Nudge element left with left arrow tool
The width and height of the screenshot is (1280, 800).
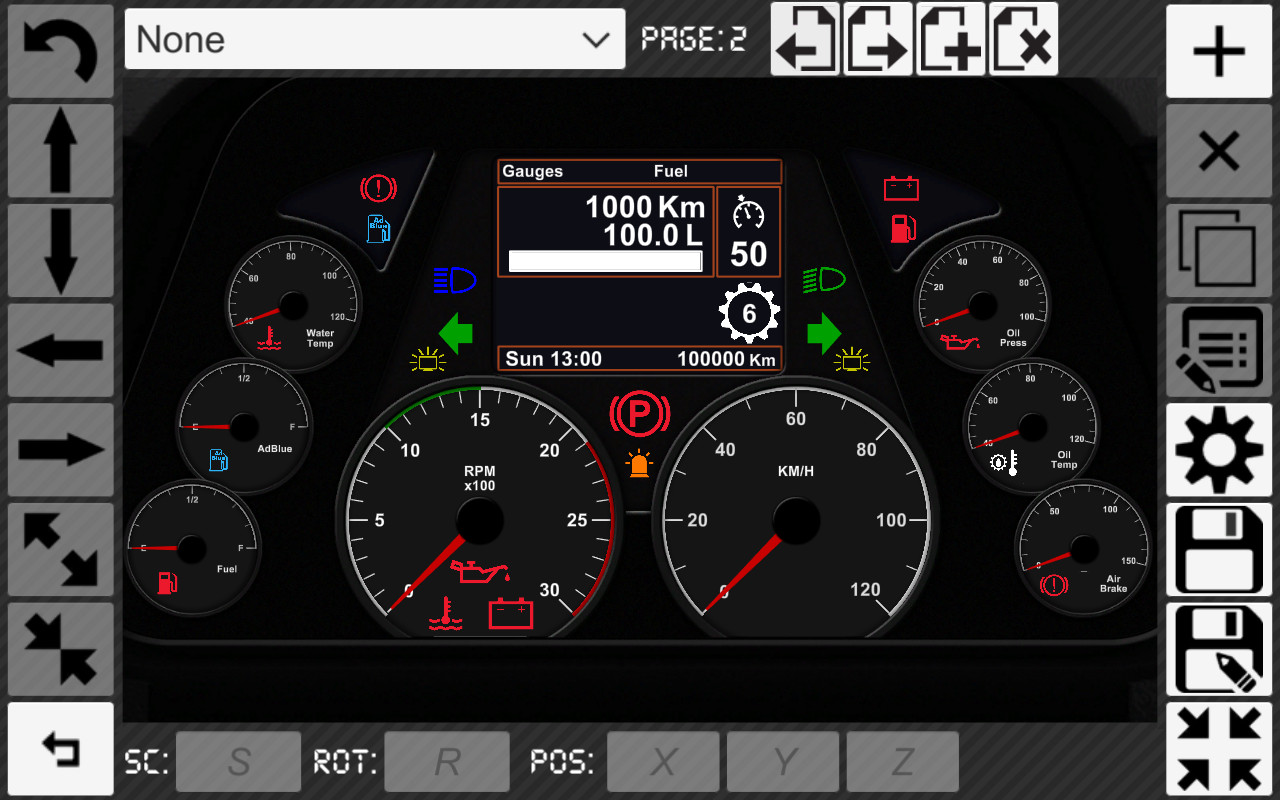[60, 349]
